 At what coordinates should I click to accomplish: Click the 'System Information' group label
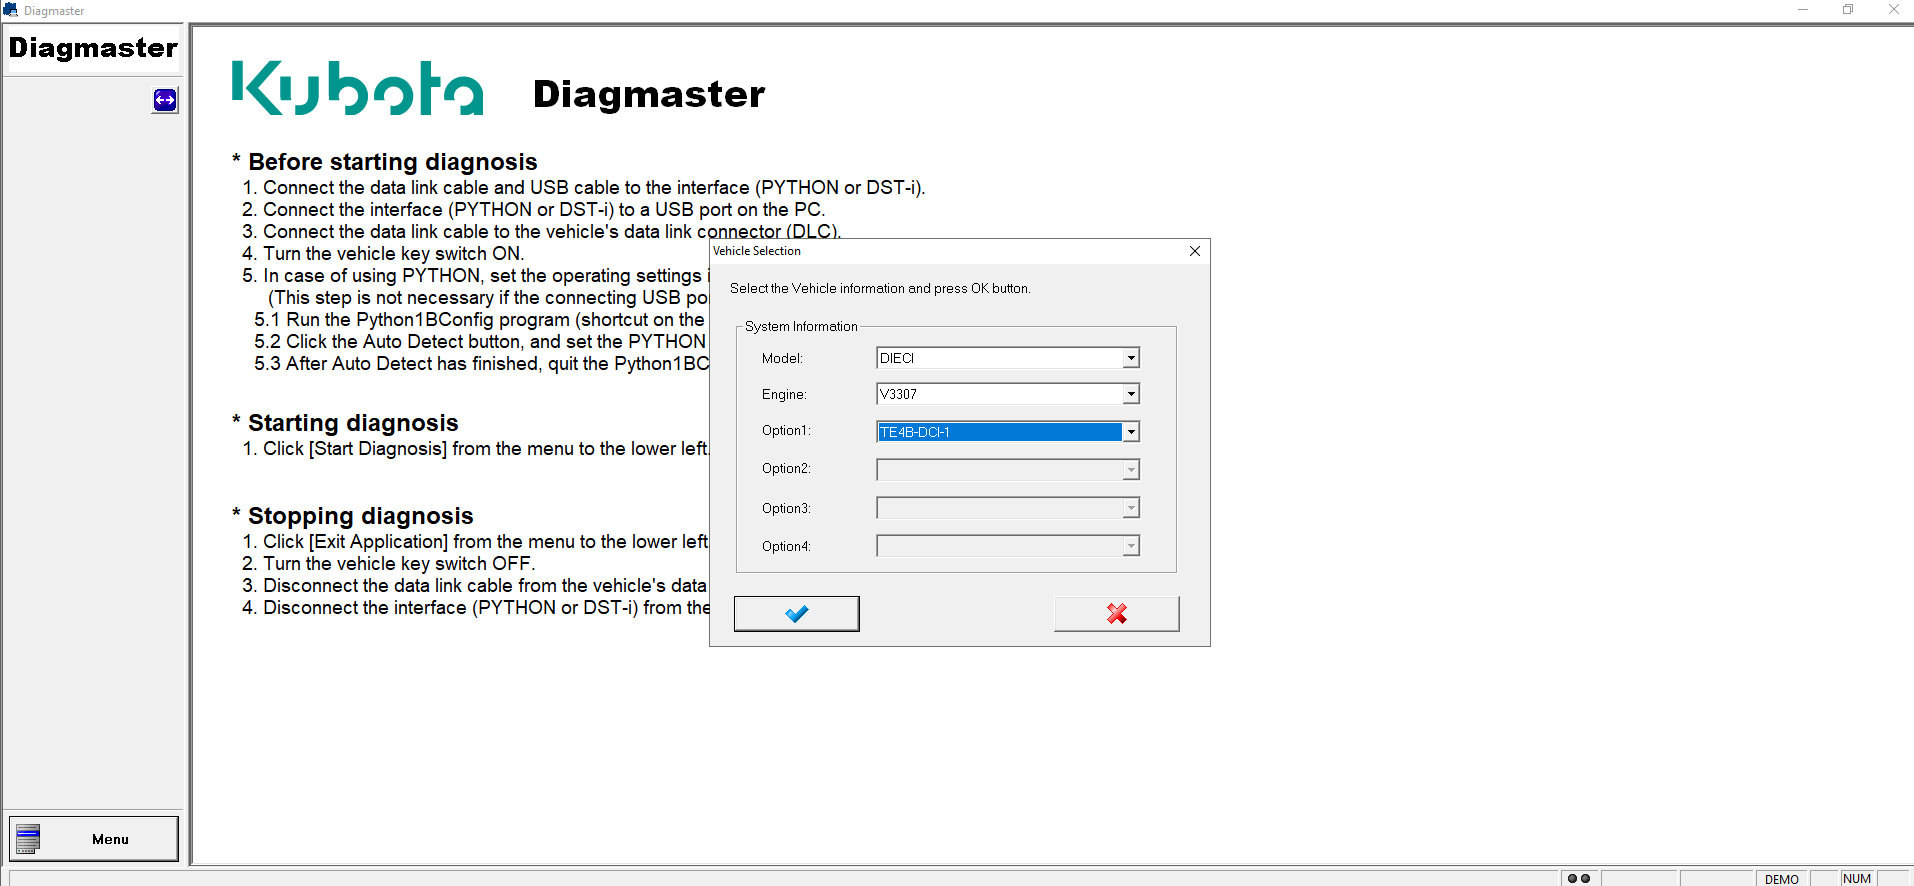tap(801, 326)
